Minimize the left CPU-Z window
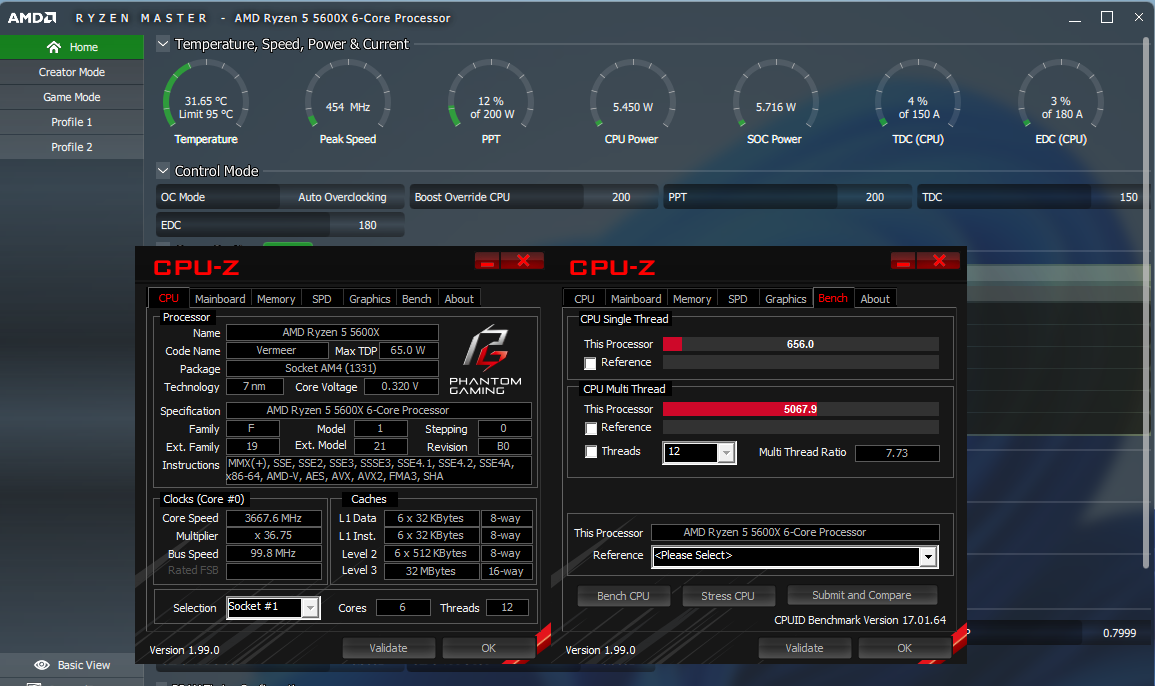 point(487,261)
